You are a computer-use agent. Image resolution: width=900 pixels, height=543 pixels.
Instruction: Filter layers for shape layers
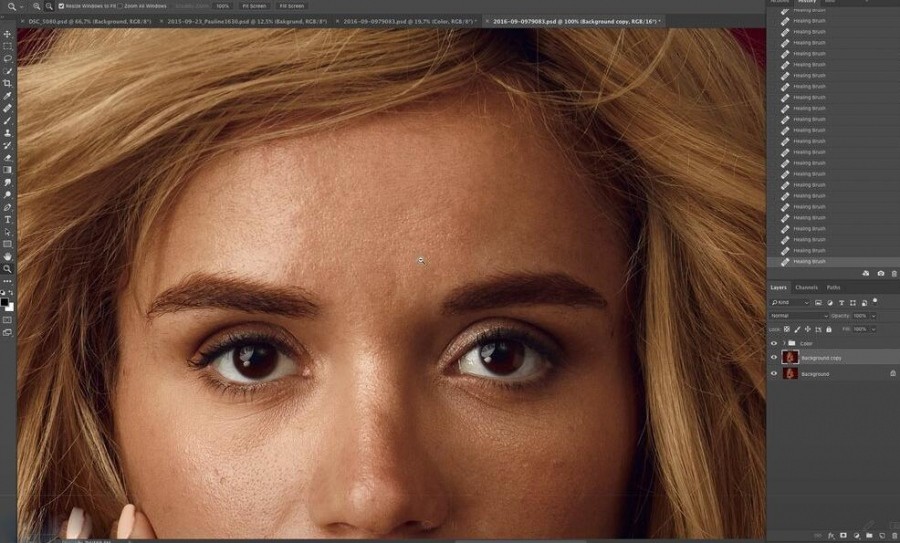(853, 302)
